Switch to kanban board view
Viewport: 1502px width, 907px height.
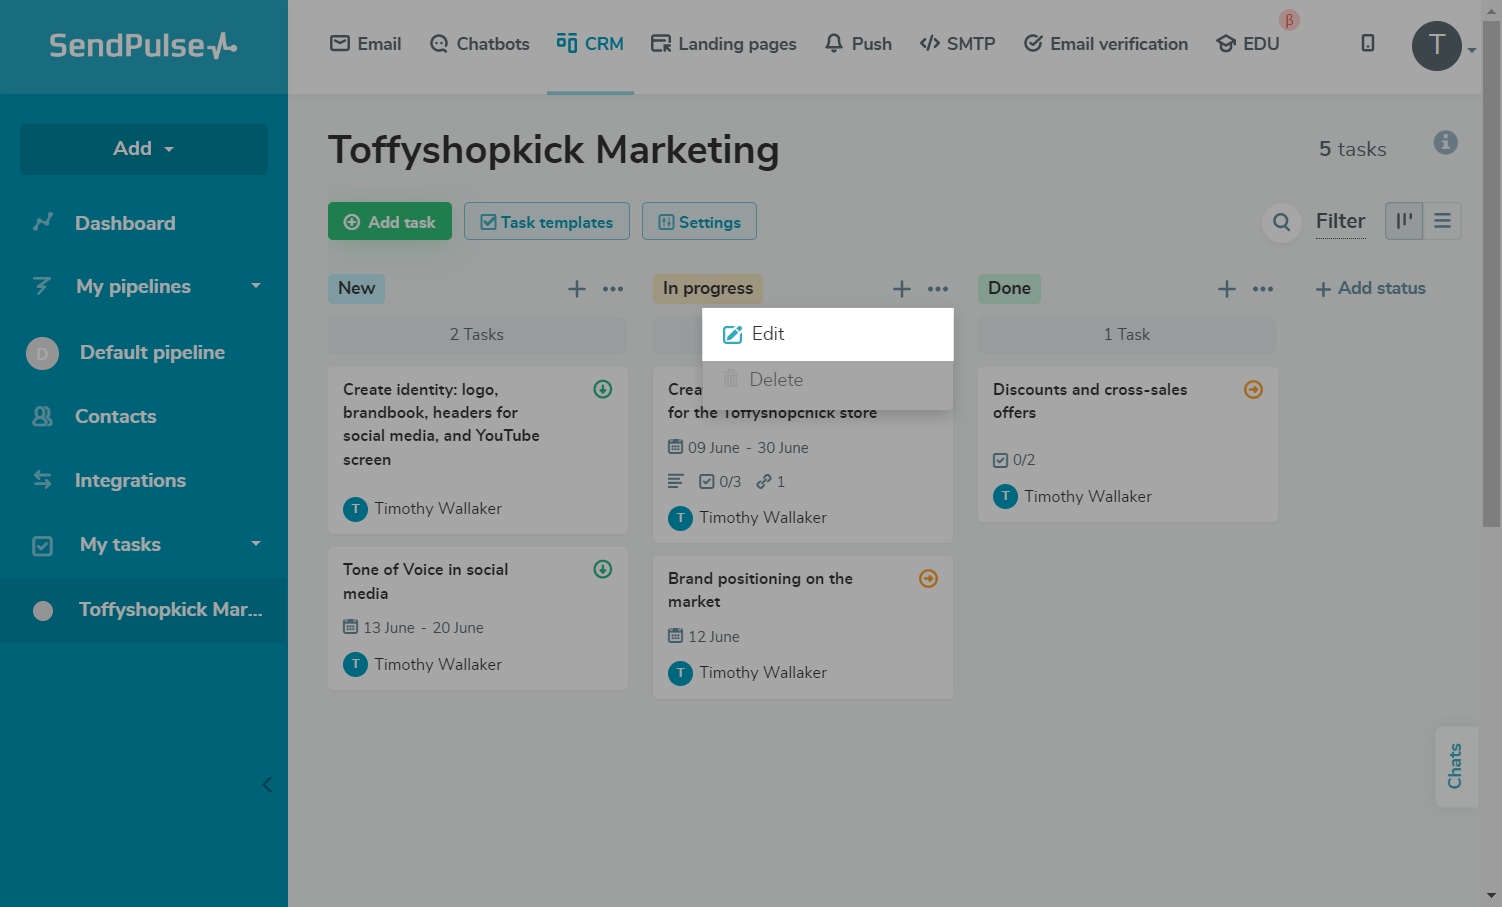point(1404,221)
